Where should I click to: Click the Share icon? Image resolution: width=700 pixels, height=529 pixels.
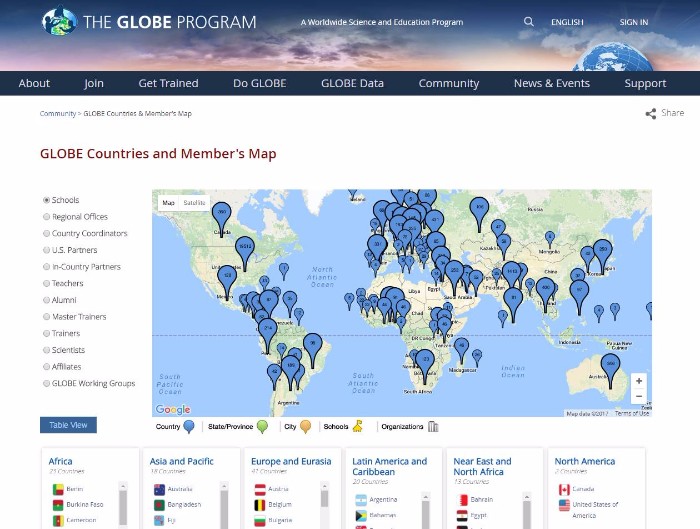click(x=650, y=113)
